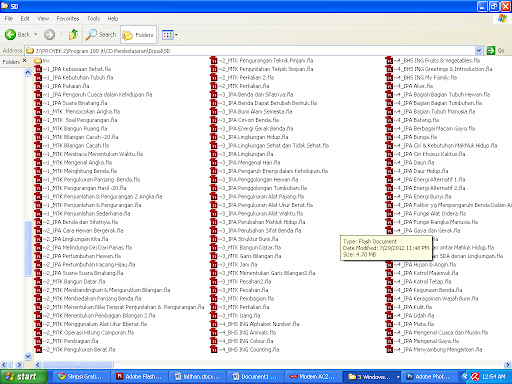512x384 pixels.
Task: Go up one folder level
Action: click(73, 34)
